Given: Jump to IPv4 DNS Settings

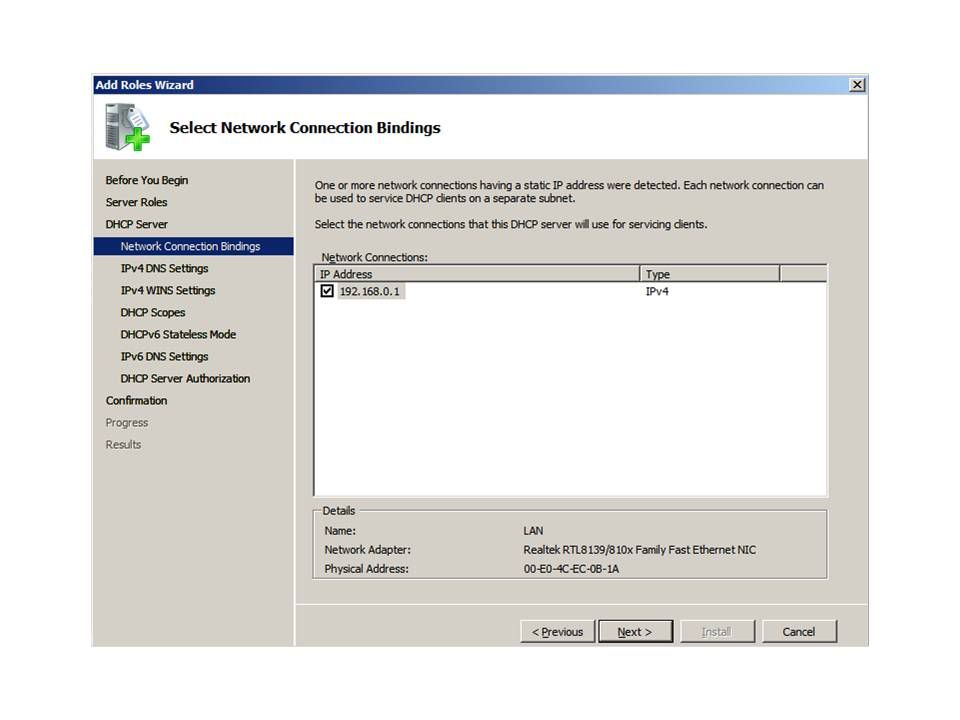Looking at the screenshot, I should [x=164, y=268].
